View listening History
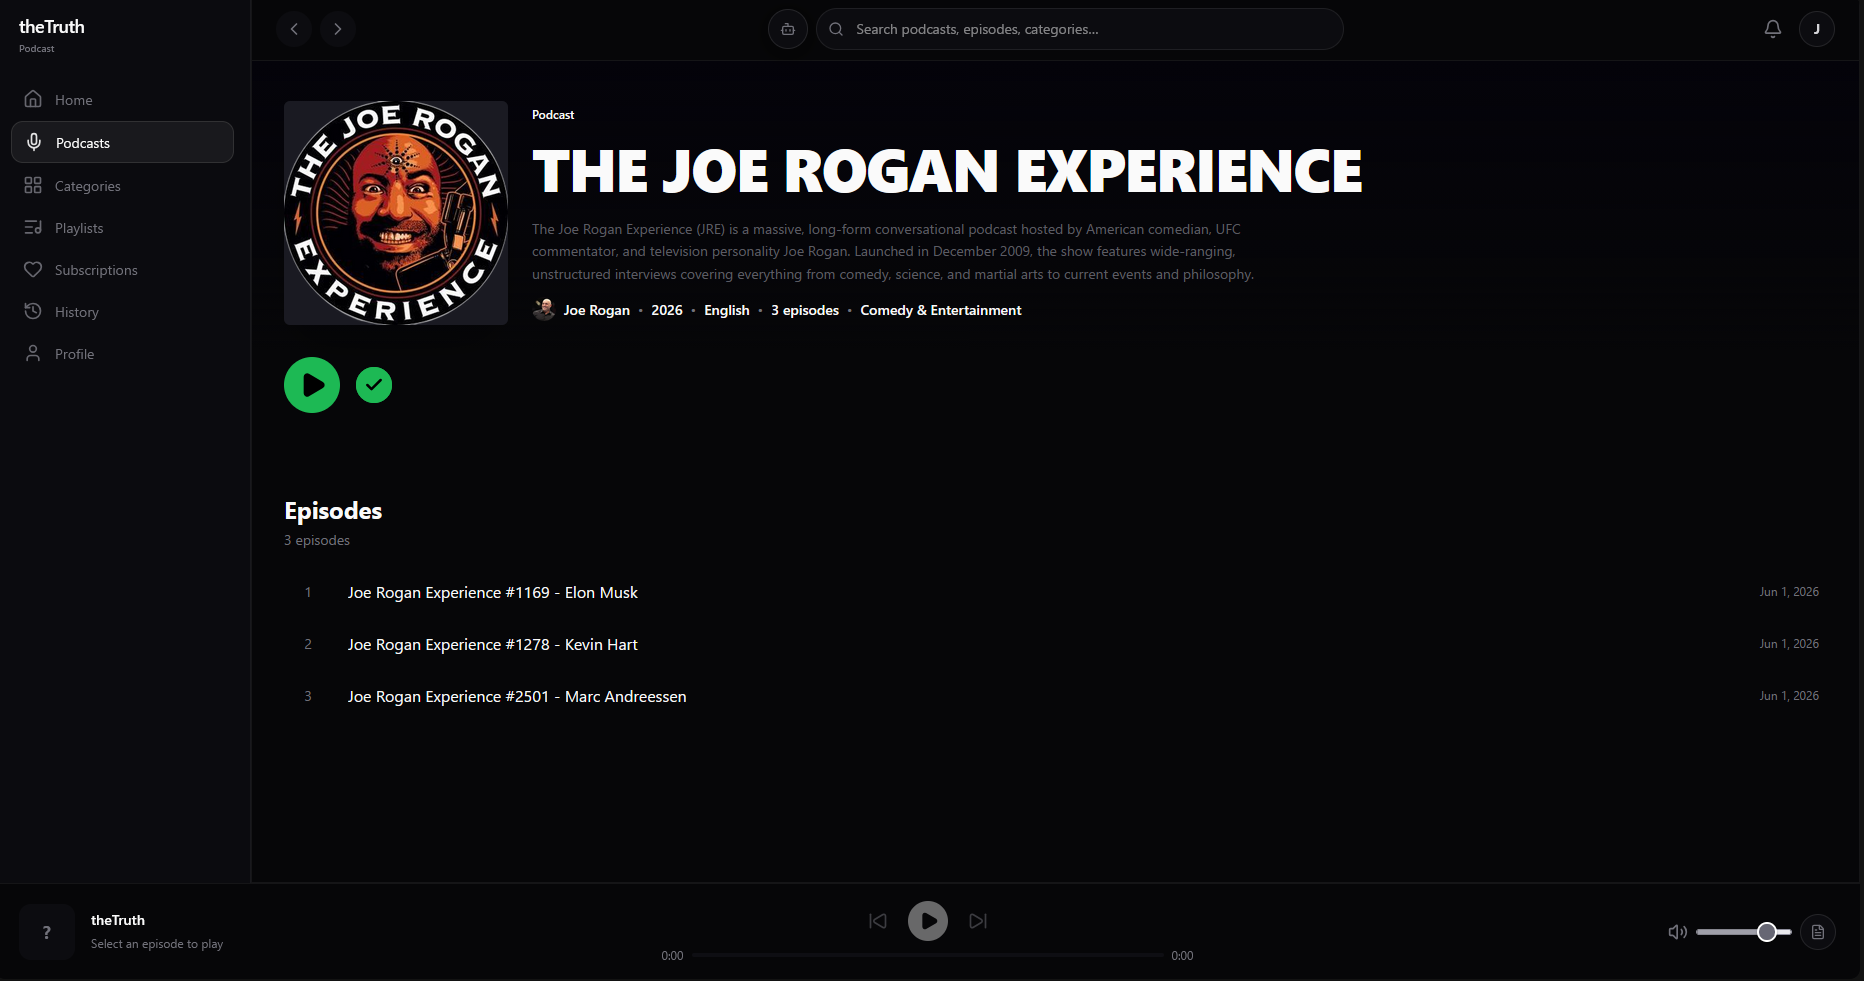 pyautogui.click(x=122, y=312)
